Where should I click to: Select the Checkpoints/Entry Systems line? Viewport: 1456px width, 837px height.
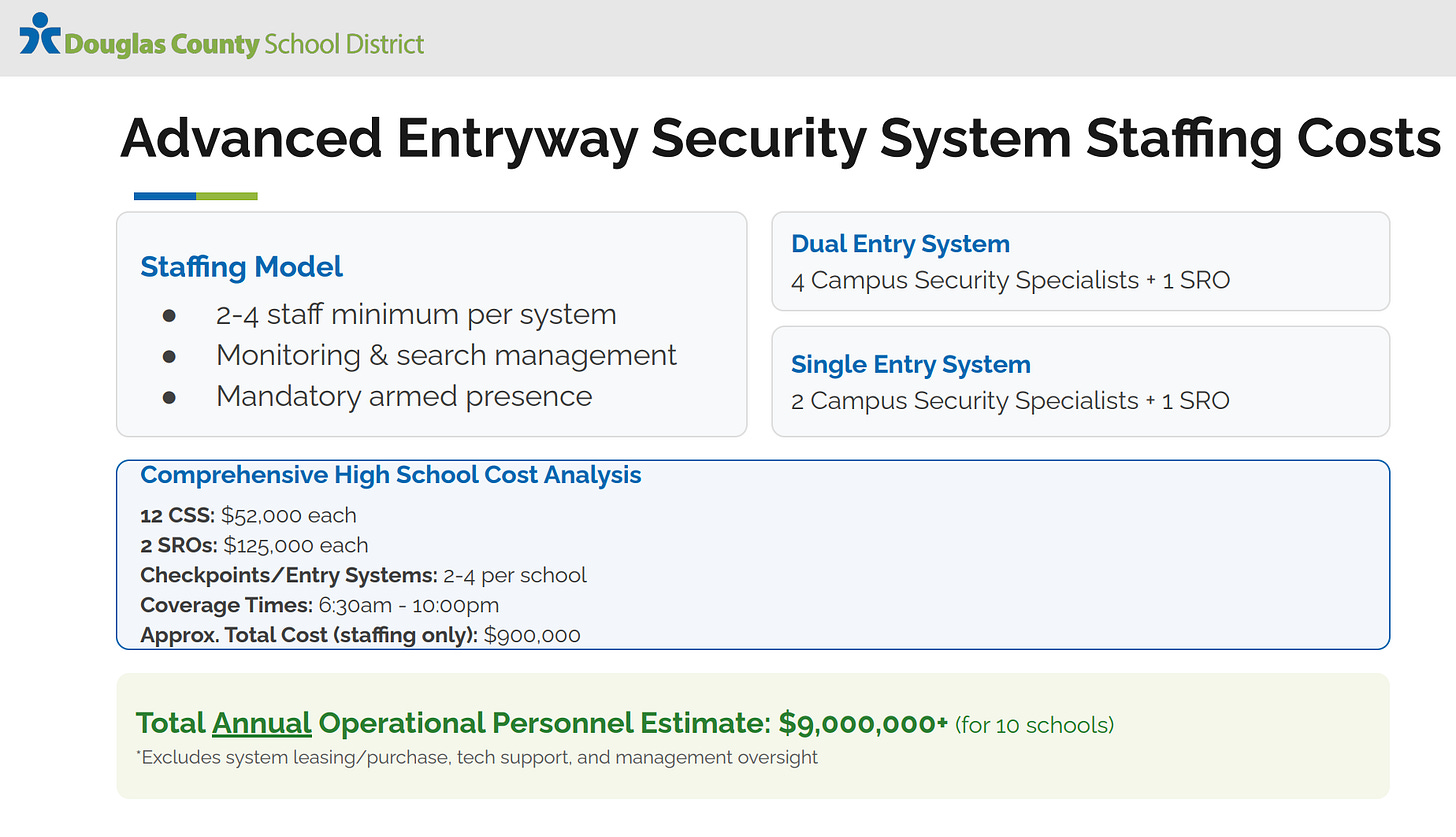tap(363, 576)
